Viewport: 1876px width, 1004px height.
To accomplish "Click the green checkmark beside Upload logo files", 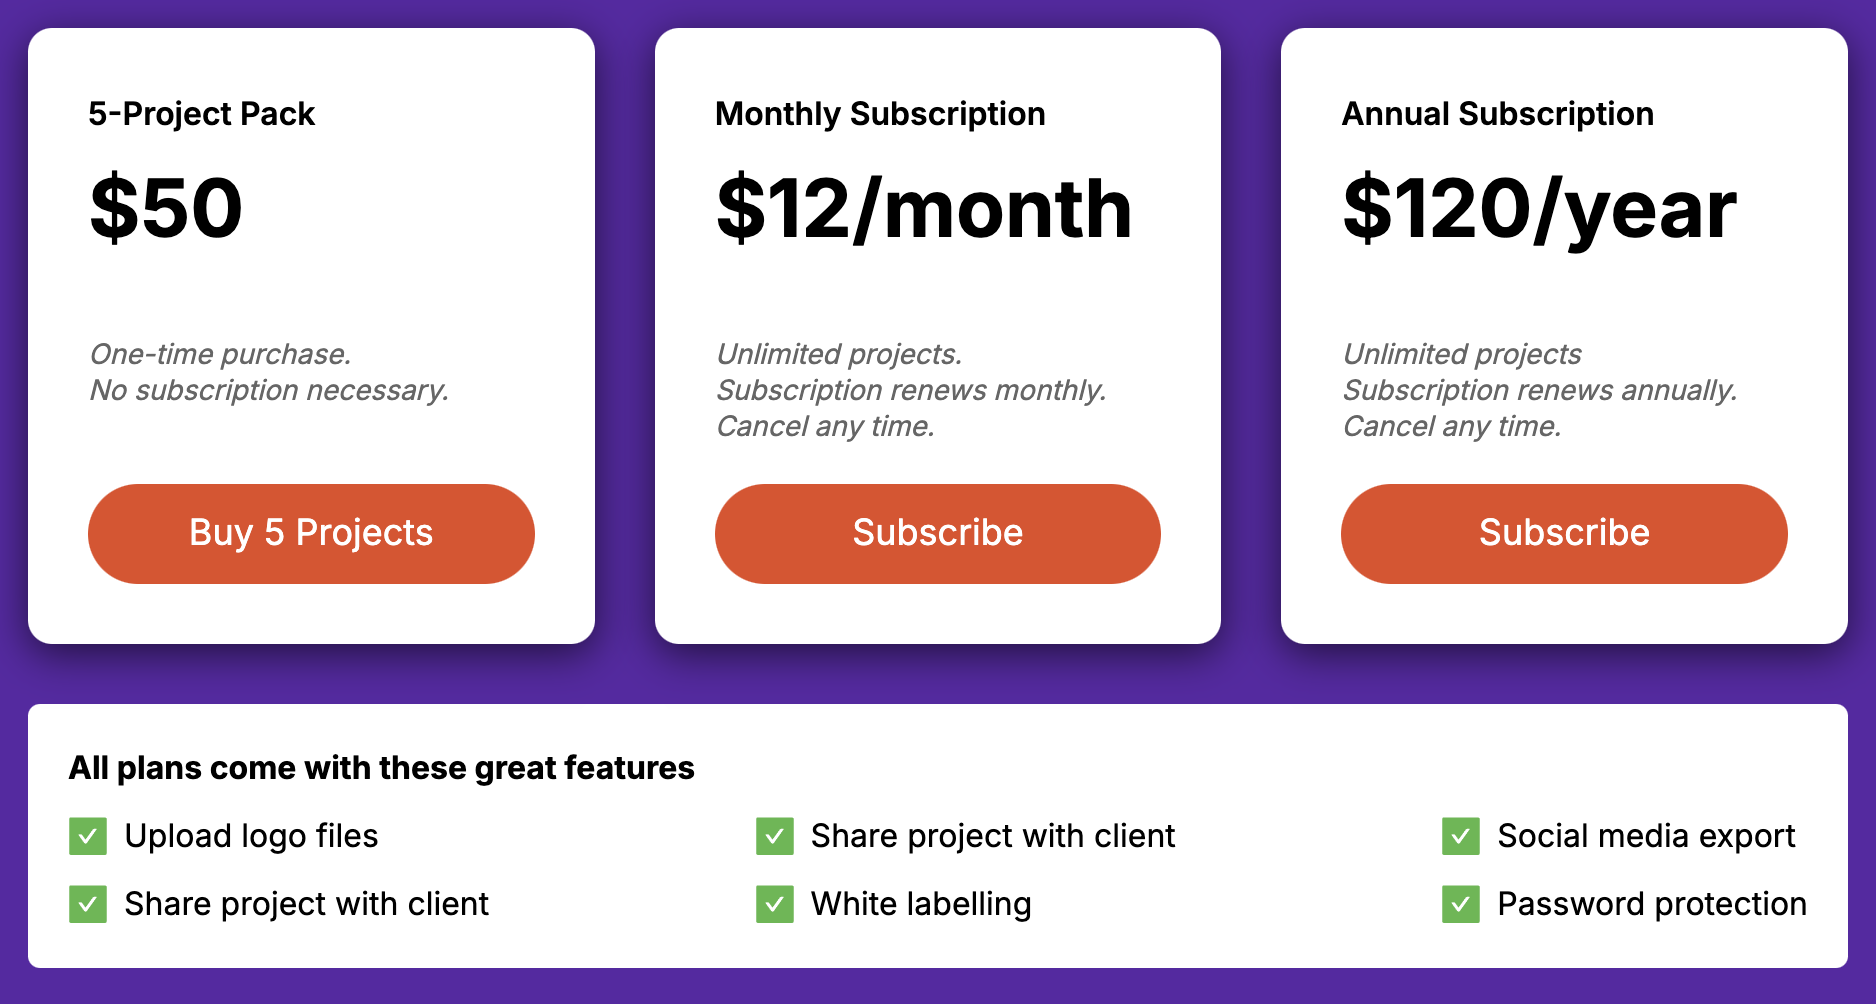I will [x=88, y=836].
